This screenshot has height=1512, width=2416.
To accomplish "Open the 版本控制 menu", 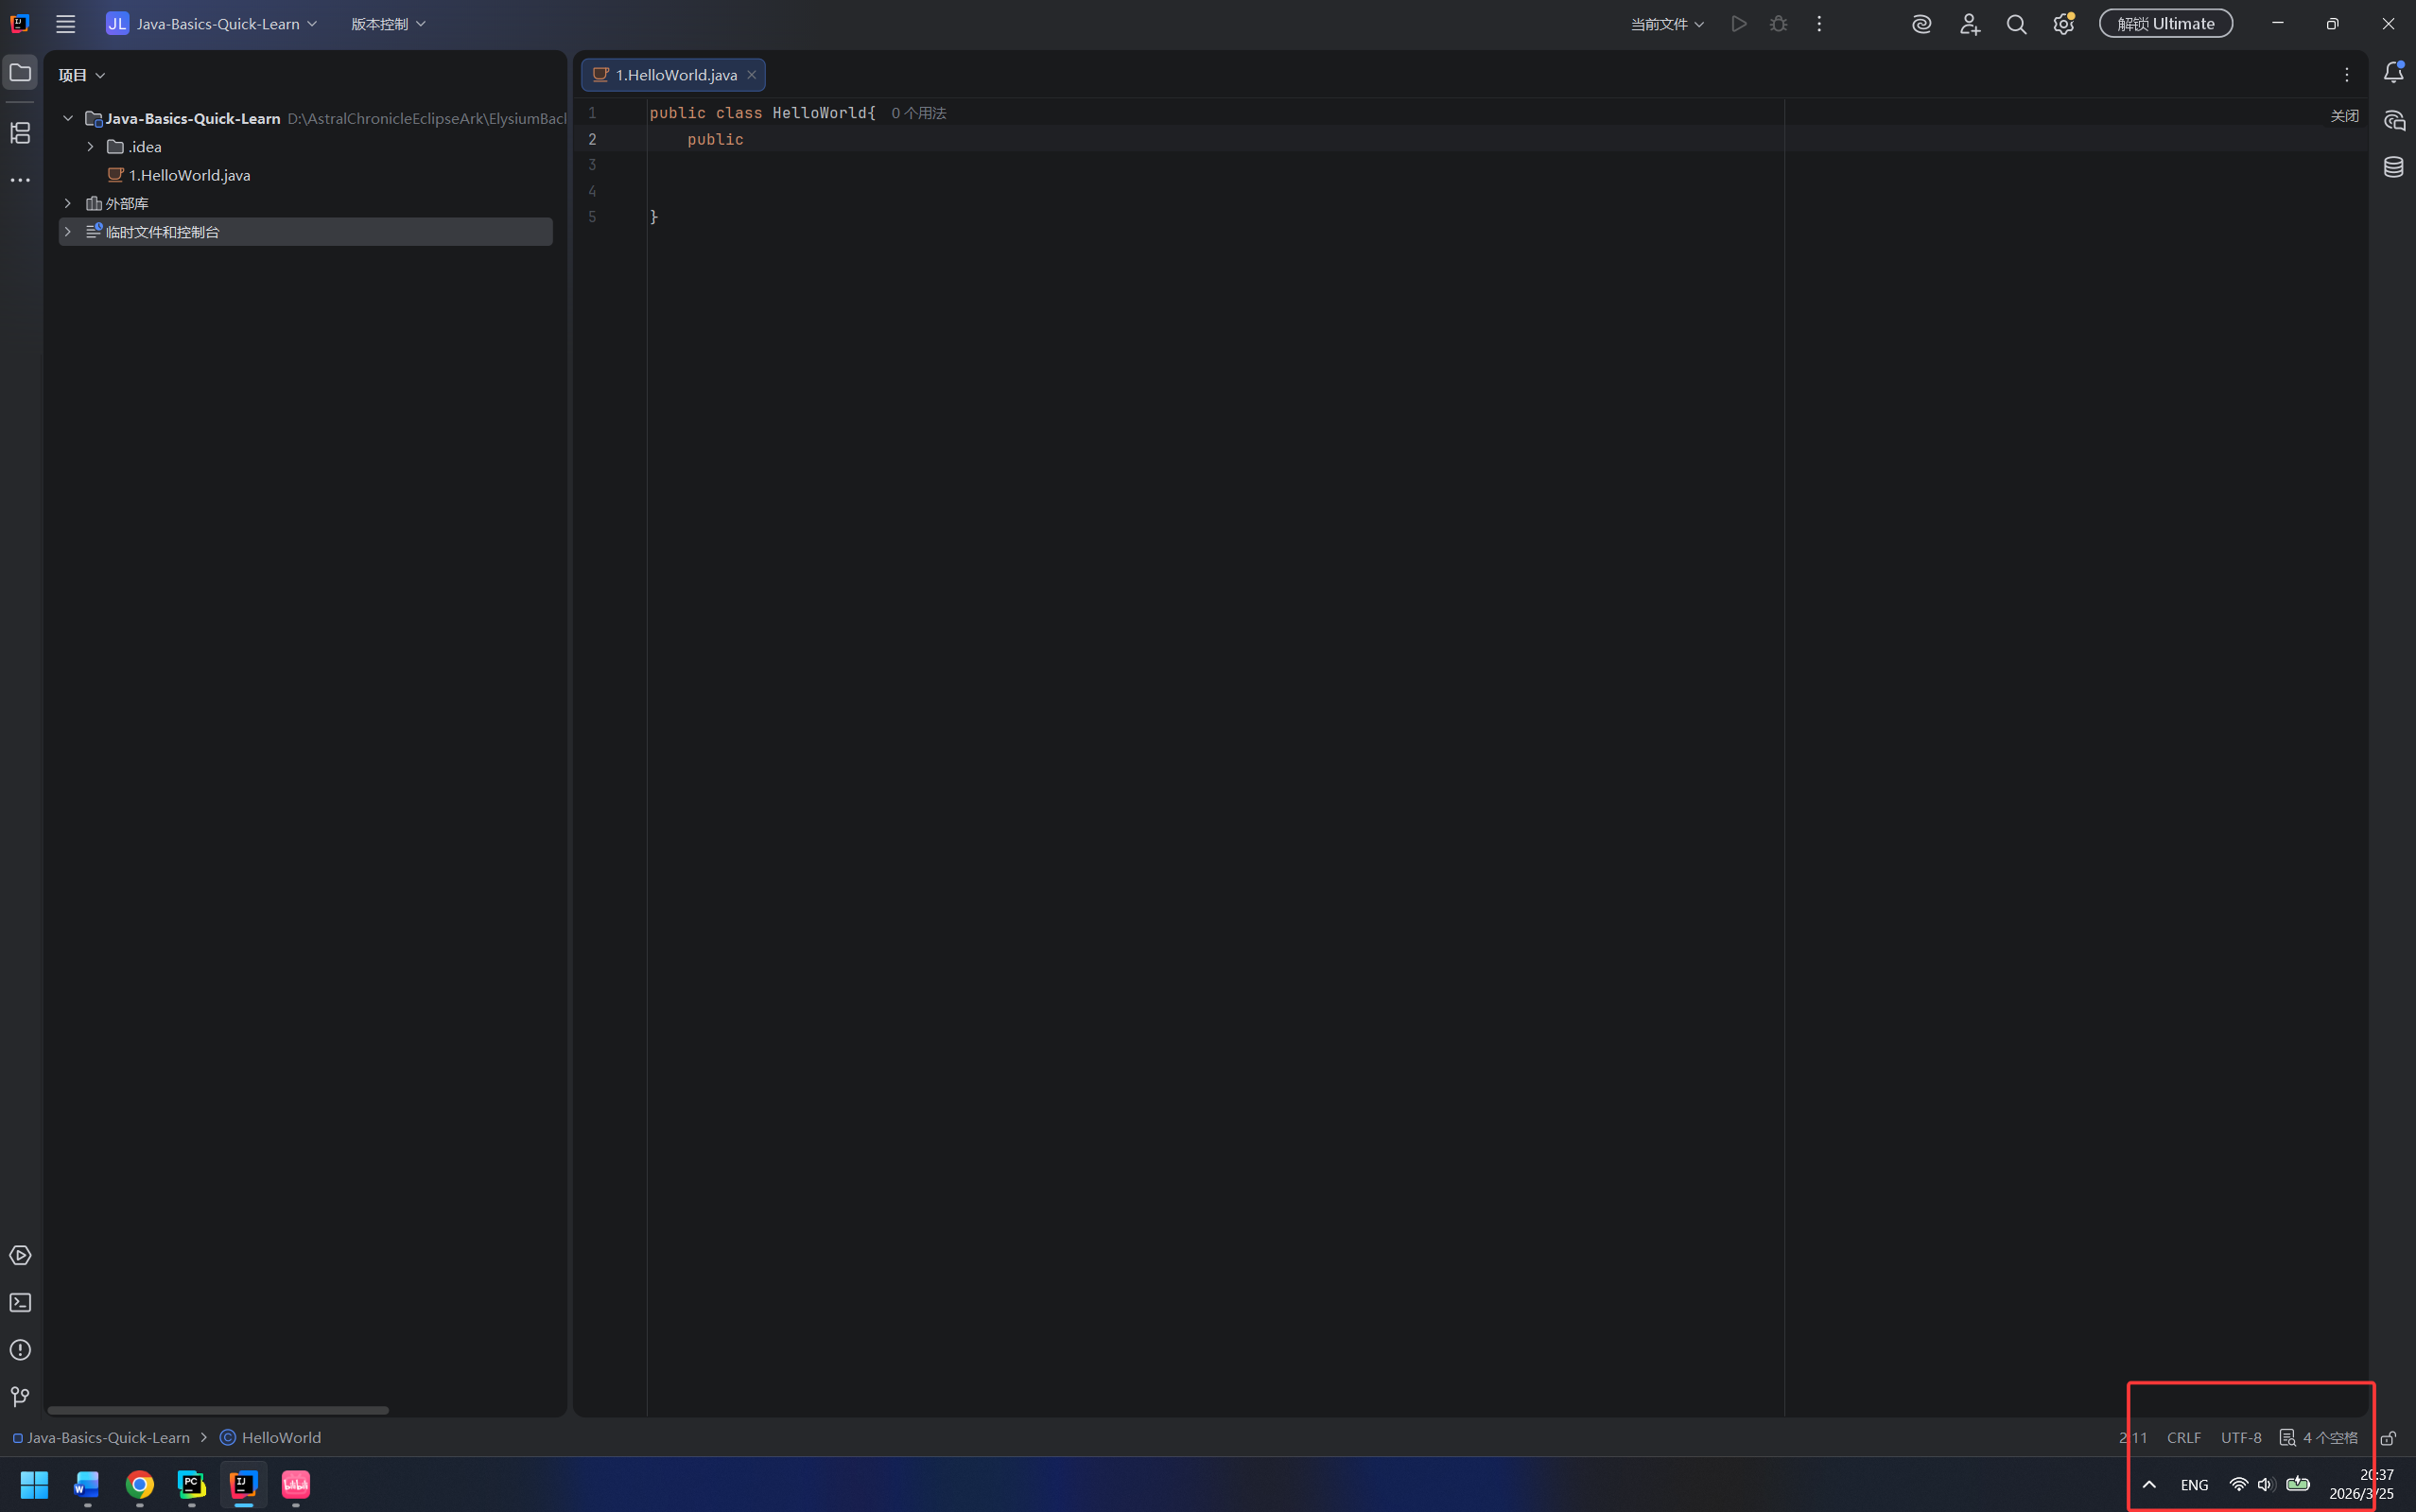I will (x=388, y=24).
